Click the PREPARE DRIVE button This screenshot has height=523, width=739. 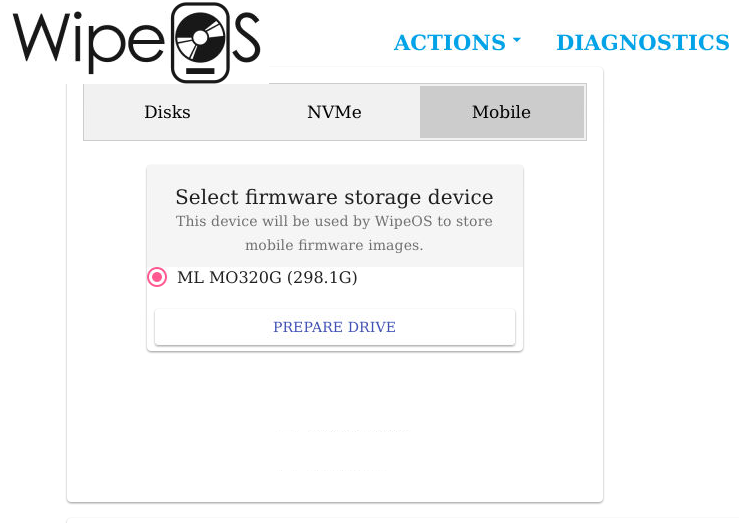(x=335, y=327)
